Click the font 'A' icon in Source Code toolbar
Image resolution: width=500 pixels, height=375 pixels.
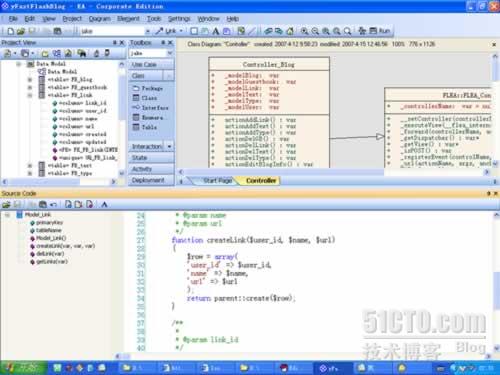point(104,204)
